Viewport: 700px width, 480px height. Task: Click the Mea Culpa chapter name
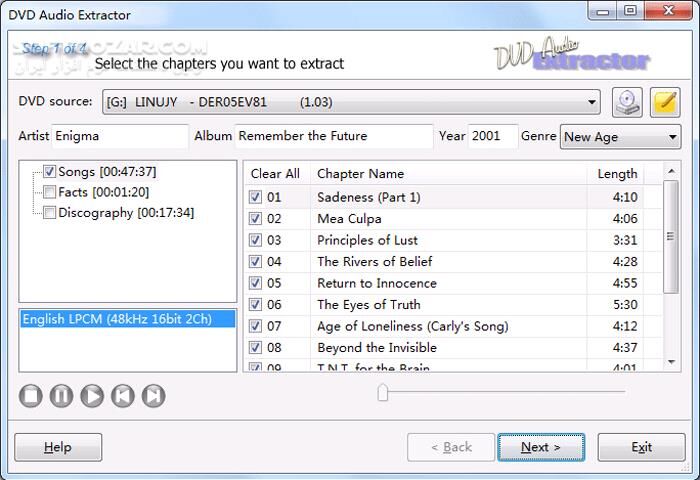point(349,218)
